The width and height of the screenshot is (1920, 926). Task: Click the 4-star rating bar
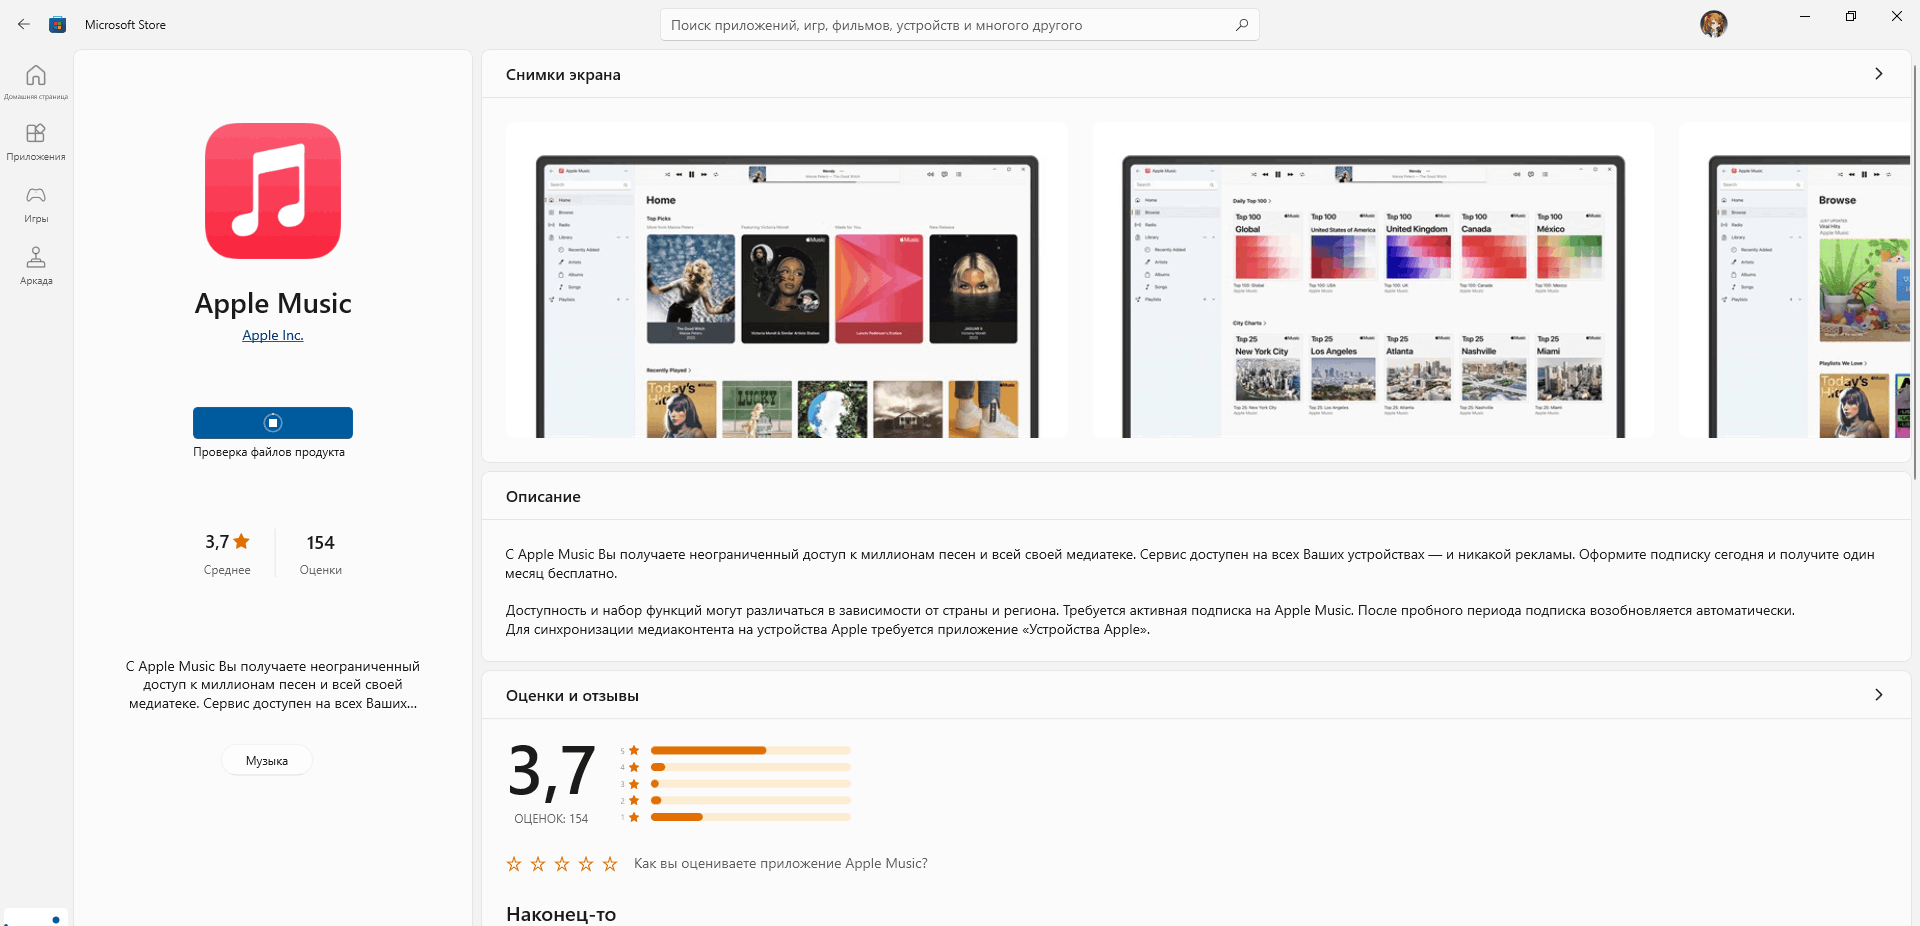pos(751,767)
